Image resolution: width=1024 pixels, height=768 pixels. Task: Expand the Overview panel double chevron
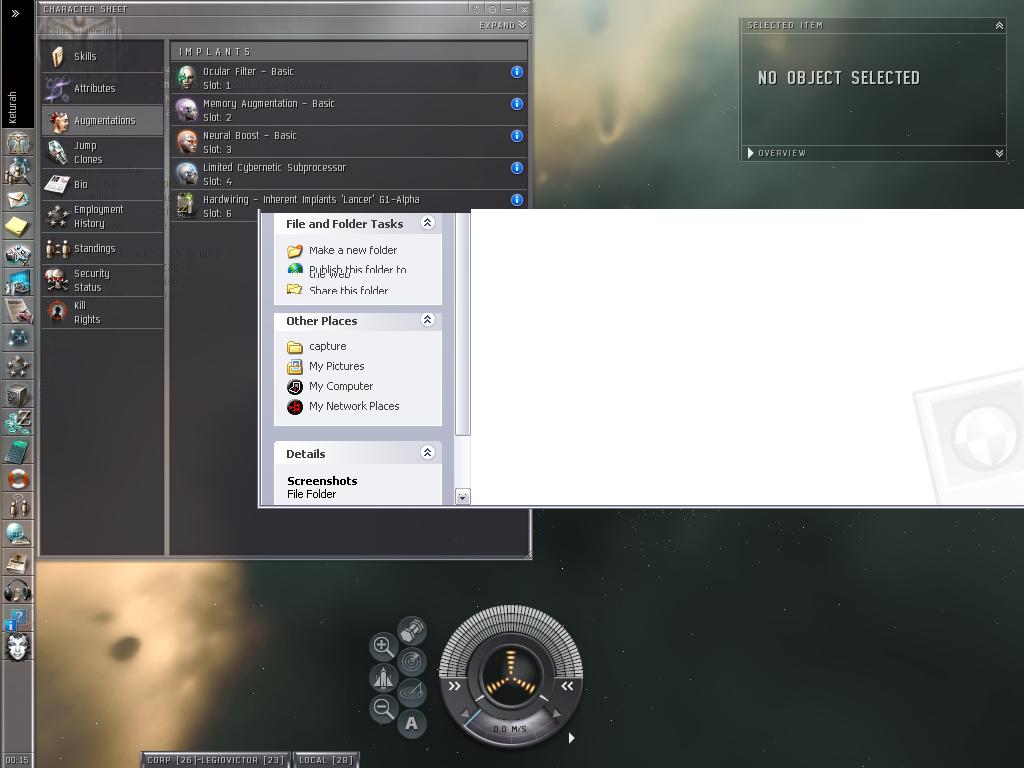click(x=999, y=153)
